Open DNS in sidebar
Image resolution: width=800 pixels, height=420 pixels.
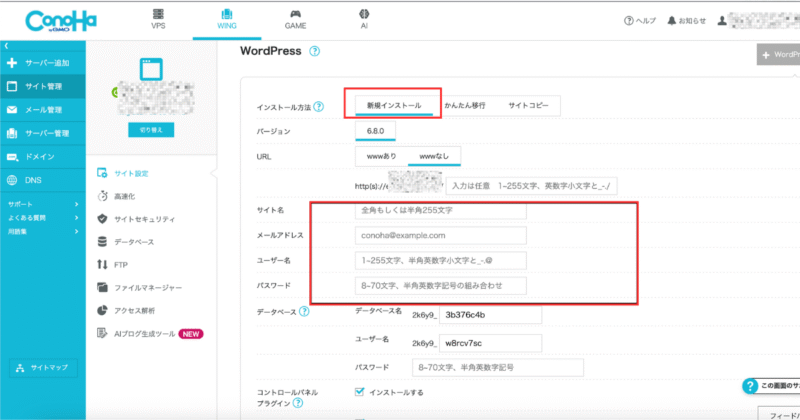tap(43, 180)
